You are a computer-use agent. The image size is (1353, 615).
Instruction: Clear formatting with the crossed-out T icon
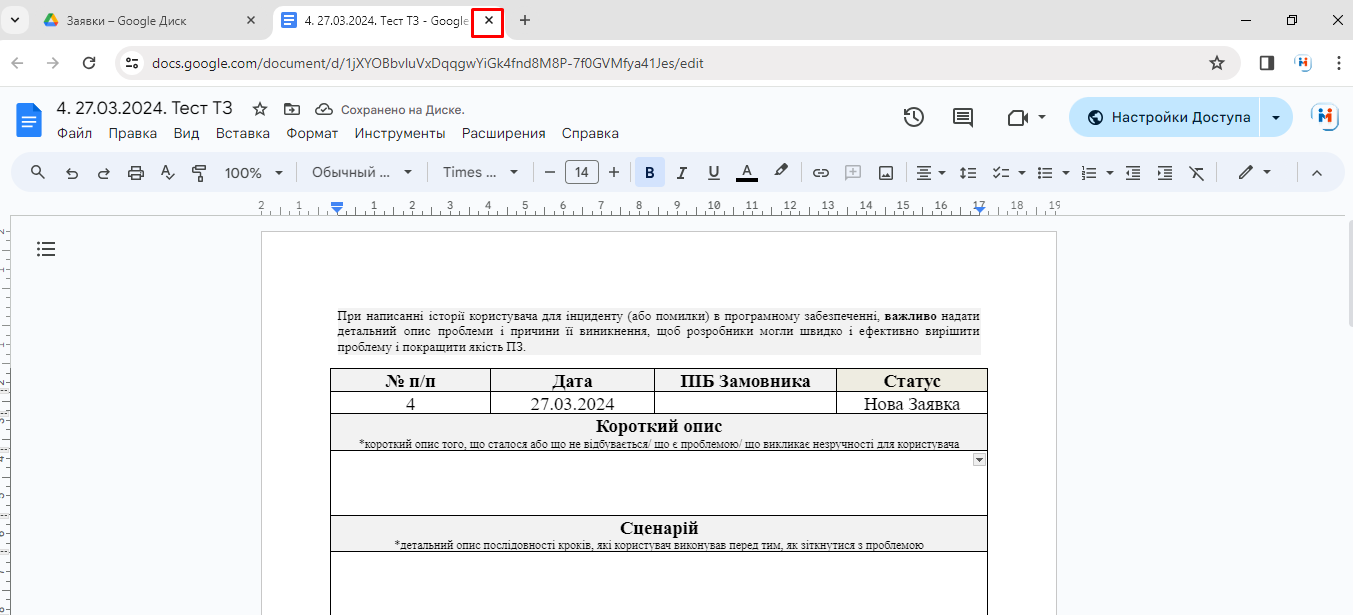pos(1196,173)
